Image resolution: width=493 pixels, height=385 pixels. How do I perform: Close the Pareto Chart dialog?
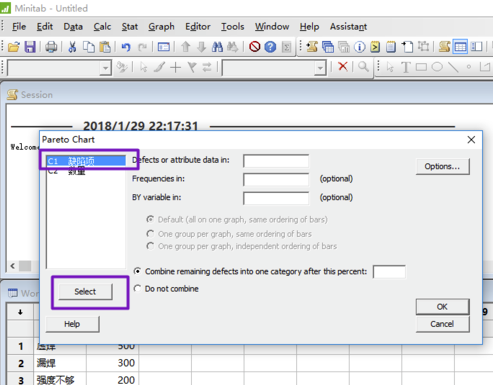tap(471, 140)
